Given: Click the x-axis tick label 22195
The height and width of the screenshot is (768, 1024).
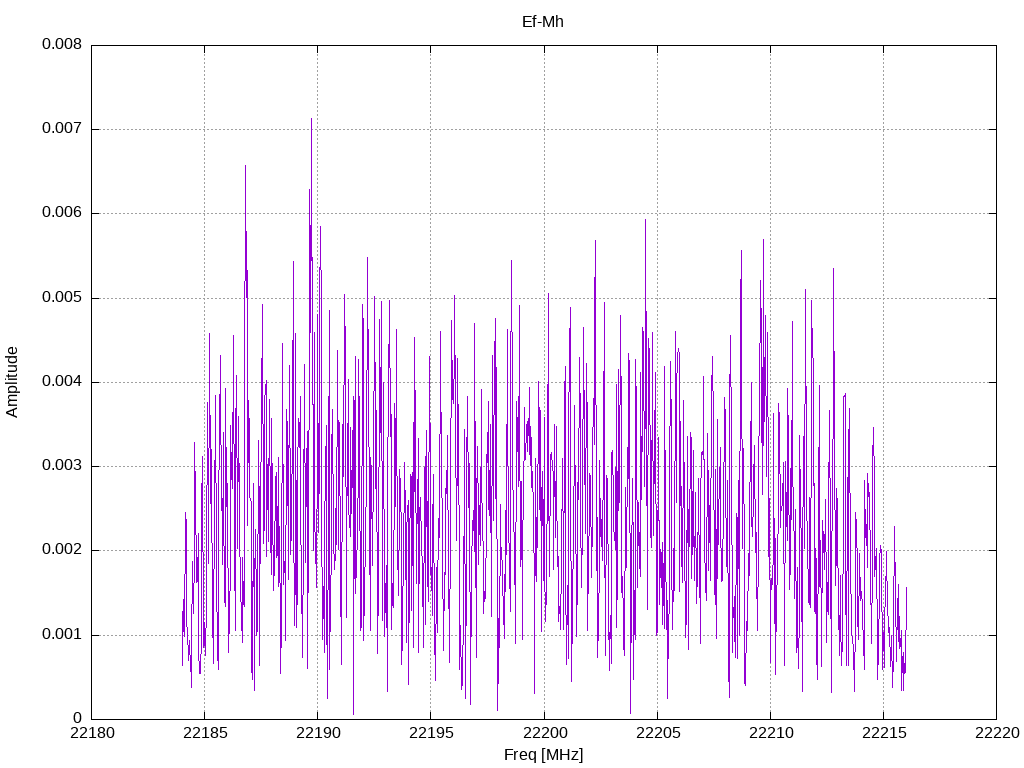Looking at the screenshot, I should pos(431,733).
